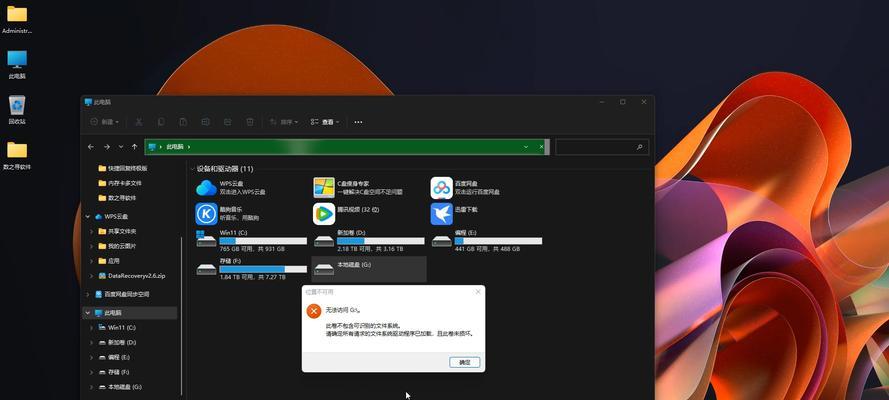
Task: Open the WPS云盘 cloud drive icon
Action: (206, 188)
